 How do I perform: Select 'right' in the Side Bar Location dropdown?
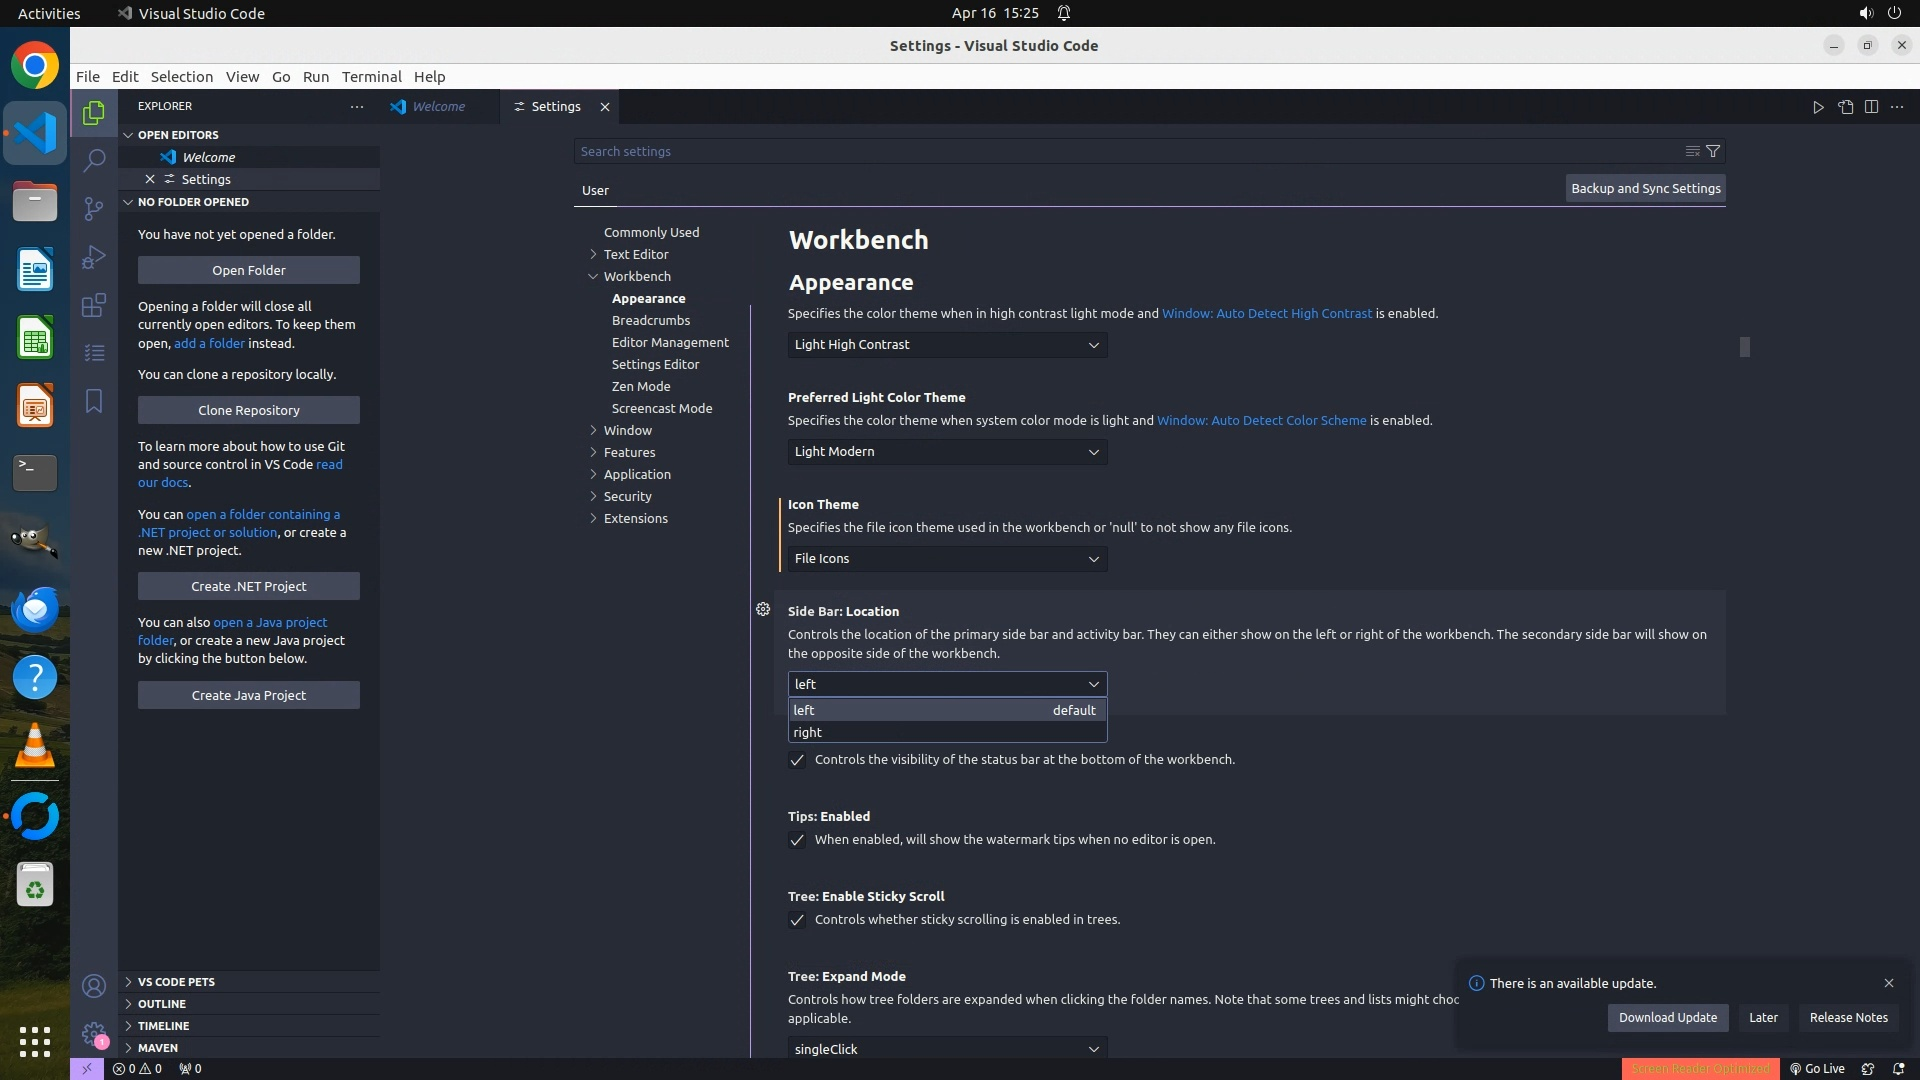[808, 732]
